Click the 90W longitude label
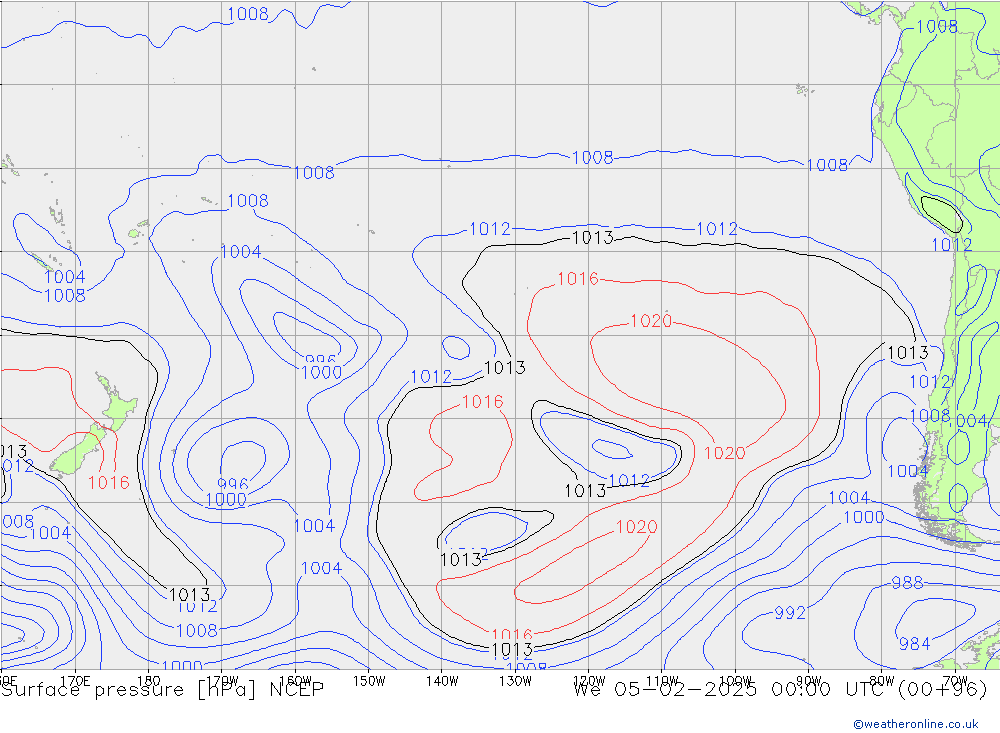The image size is (1000, 733). pos(809,681)
